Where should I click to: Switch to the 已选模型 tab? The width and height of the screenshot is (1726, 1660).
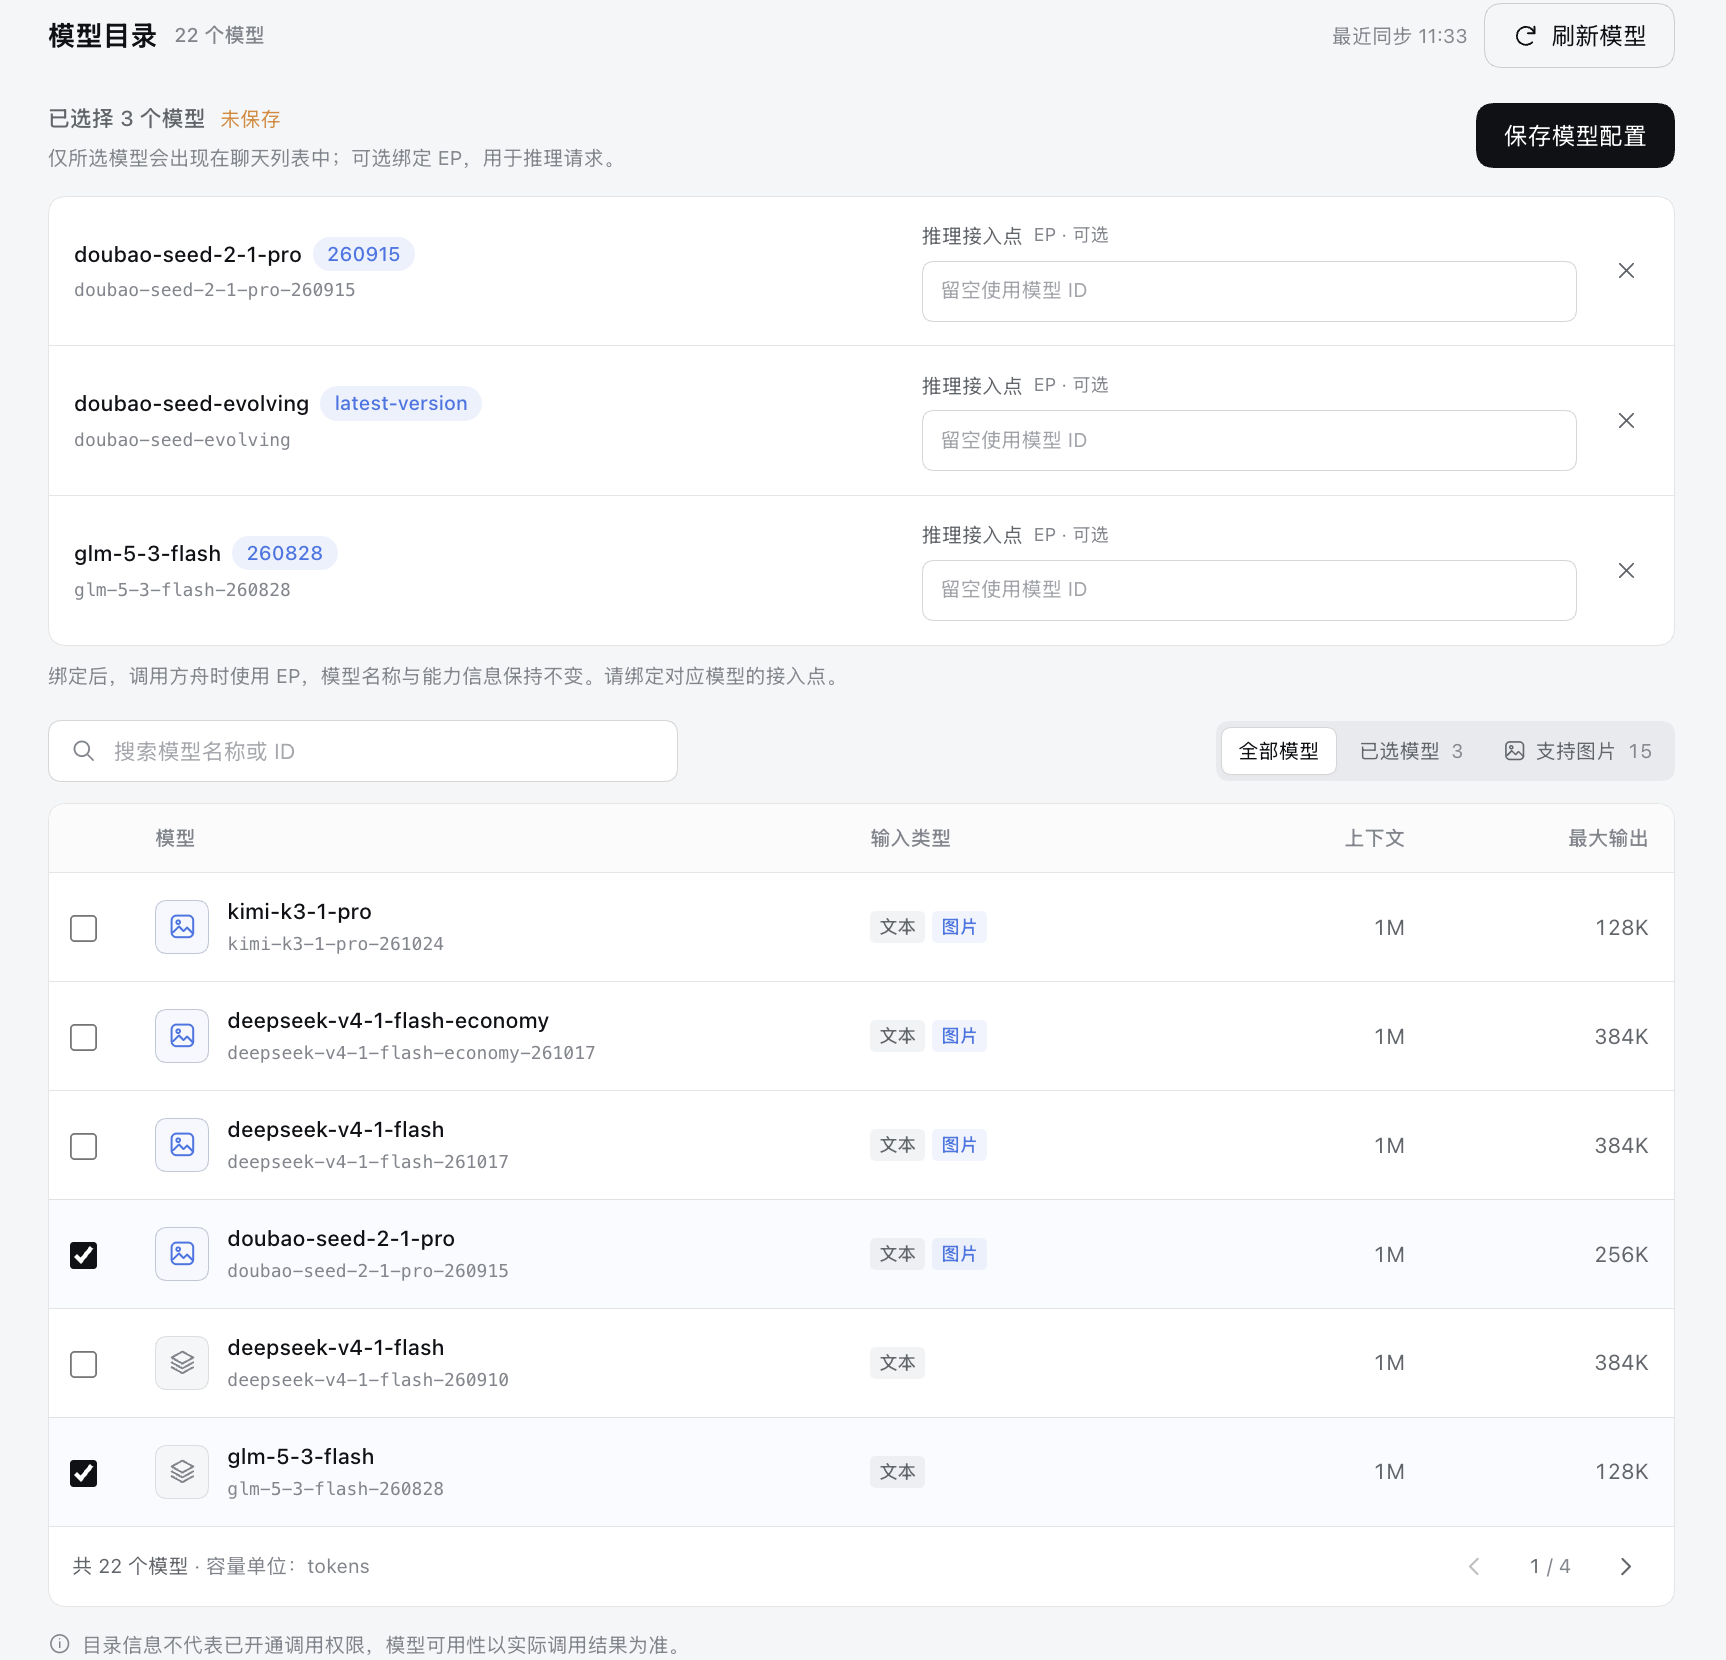click(x=1411, y=751)
